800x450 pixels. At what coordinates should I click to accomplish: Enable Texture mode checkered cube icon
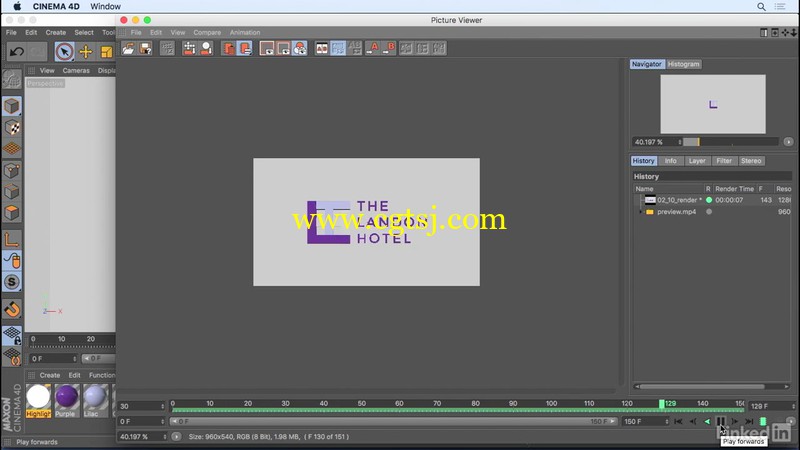pos(12,128)
